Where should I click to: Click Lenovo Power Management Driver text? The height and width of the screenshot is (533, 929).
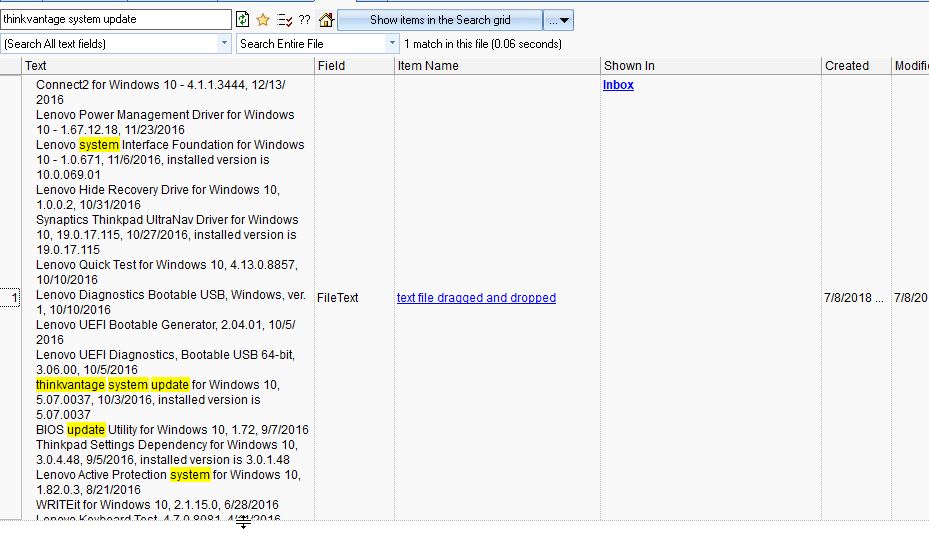[165, 122]
